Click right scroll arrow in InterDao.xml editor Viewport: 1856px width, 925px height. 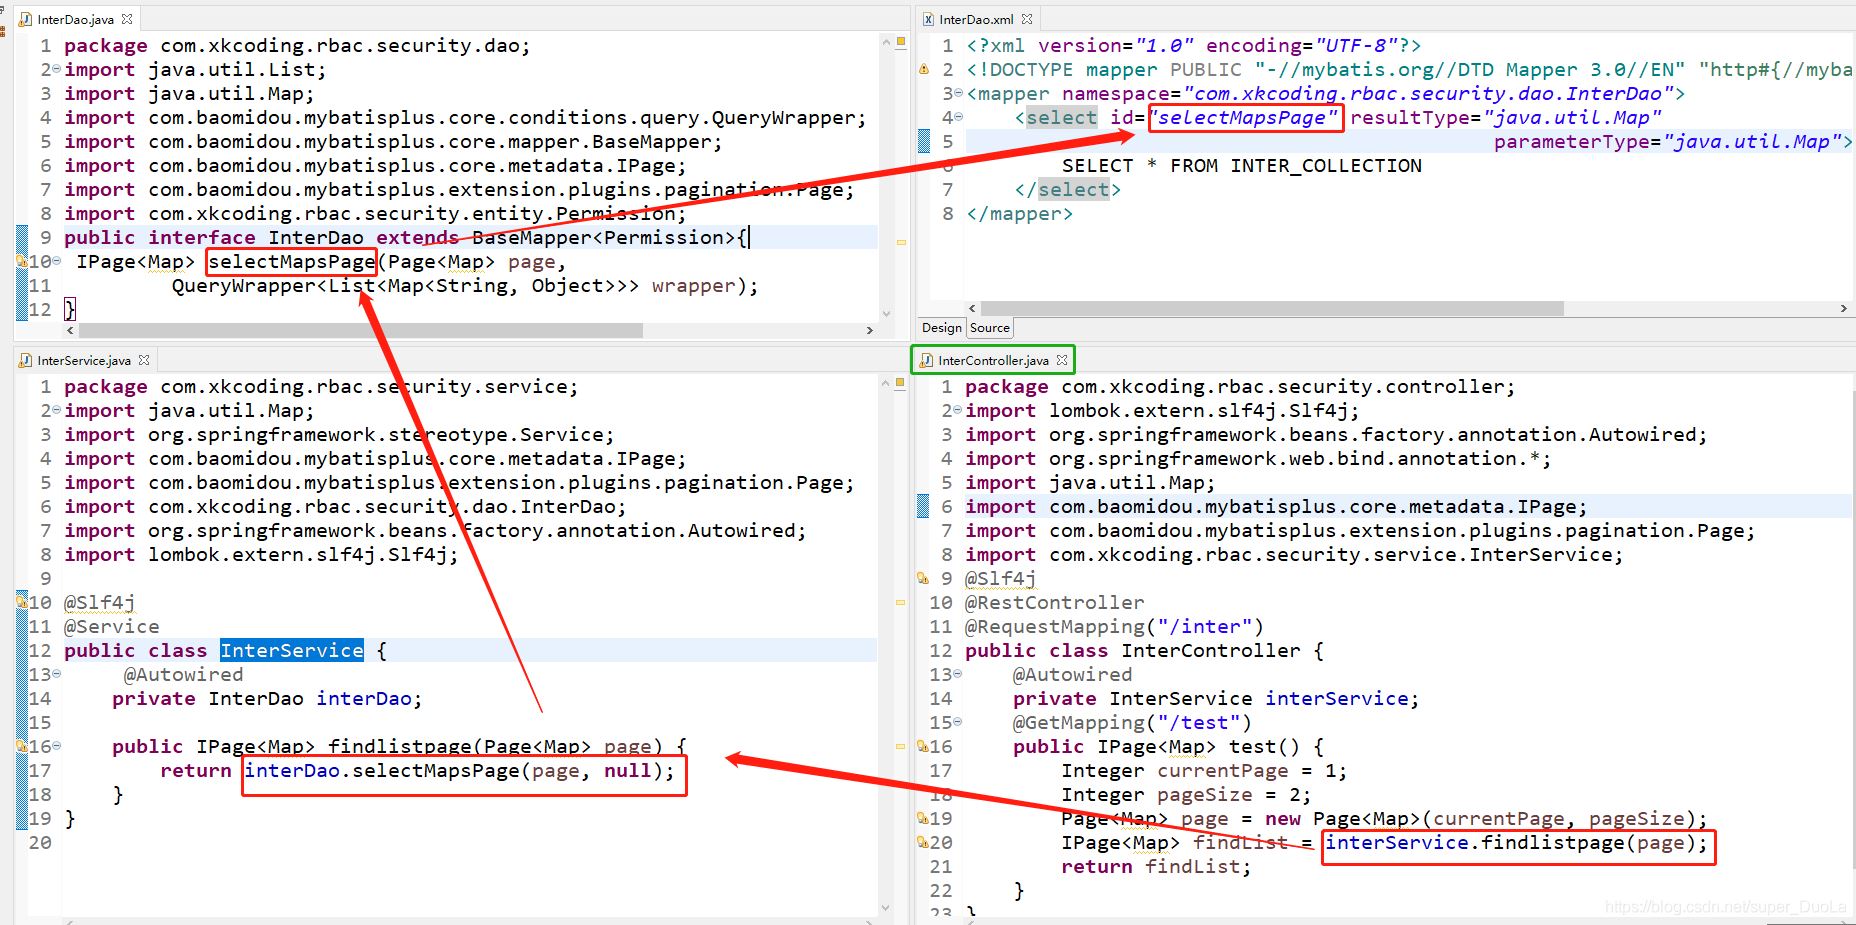[x=1843, y=309]
